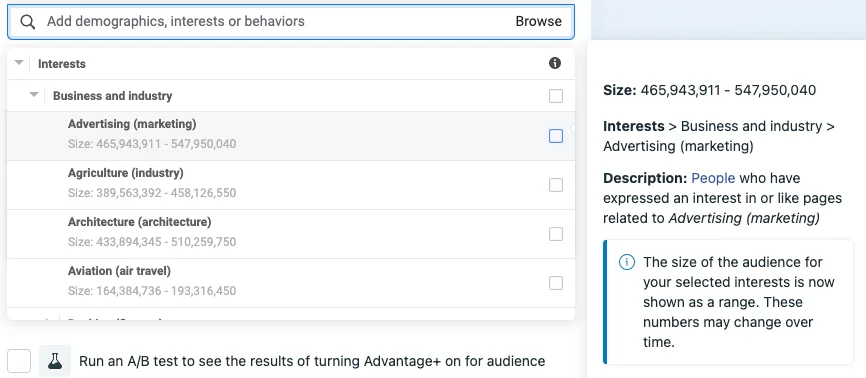This screenshot has height=378, width=866.
Task: Open the Interests info icon
Action: [x=555, y=63]
